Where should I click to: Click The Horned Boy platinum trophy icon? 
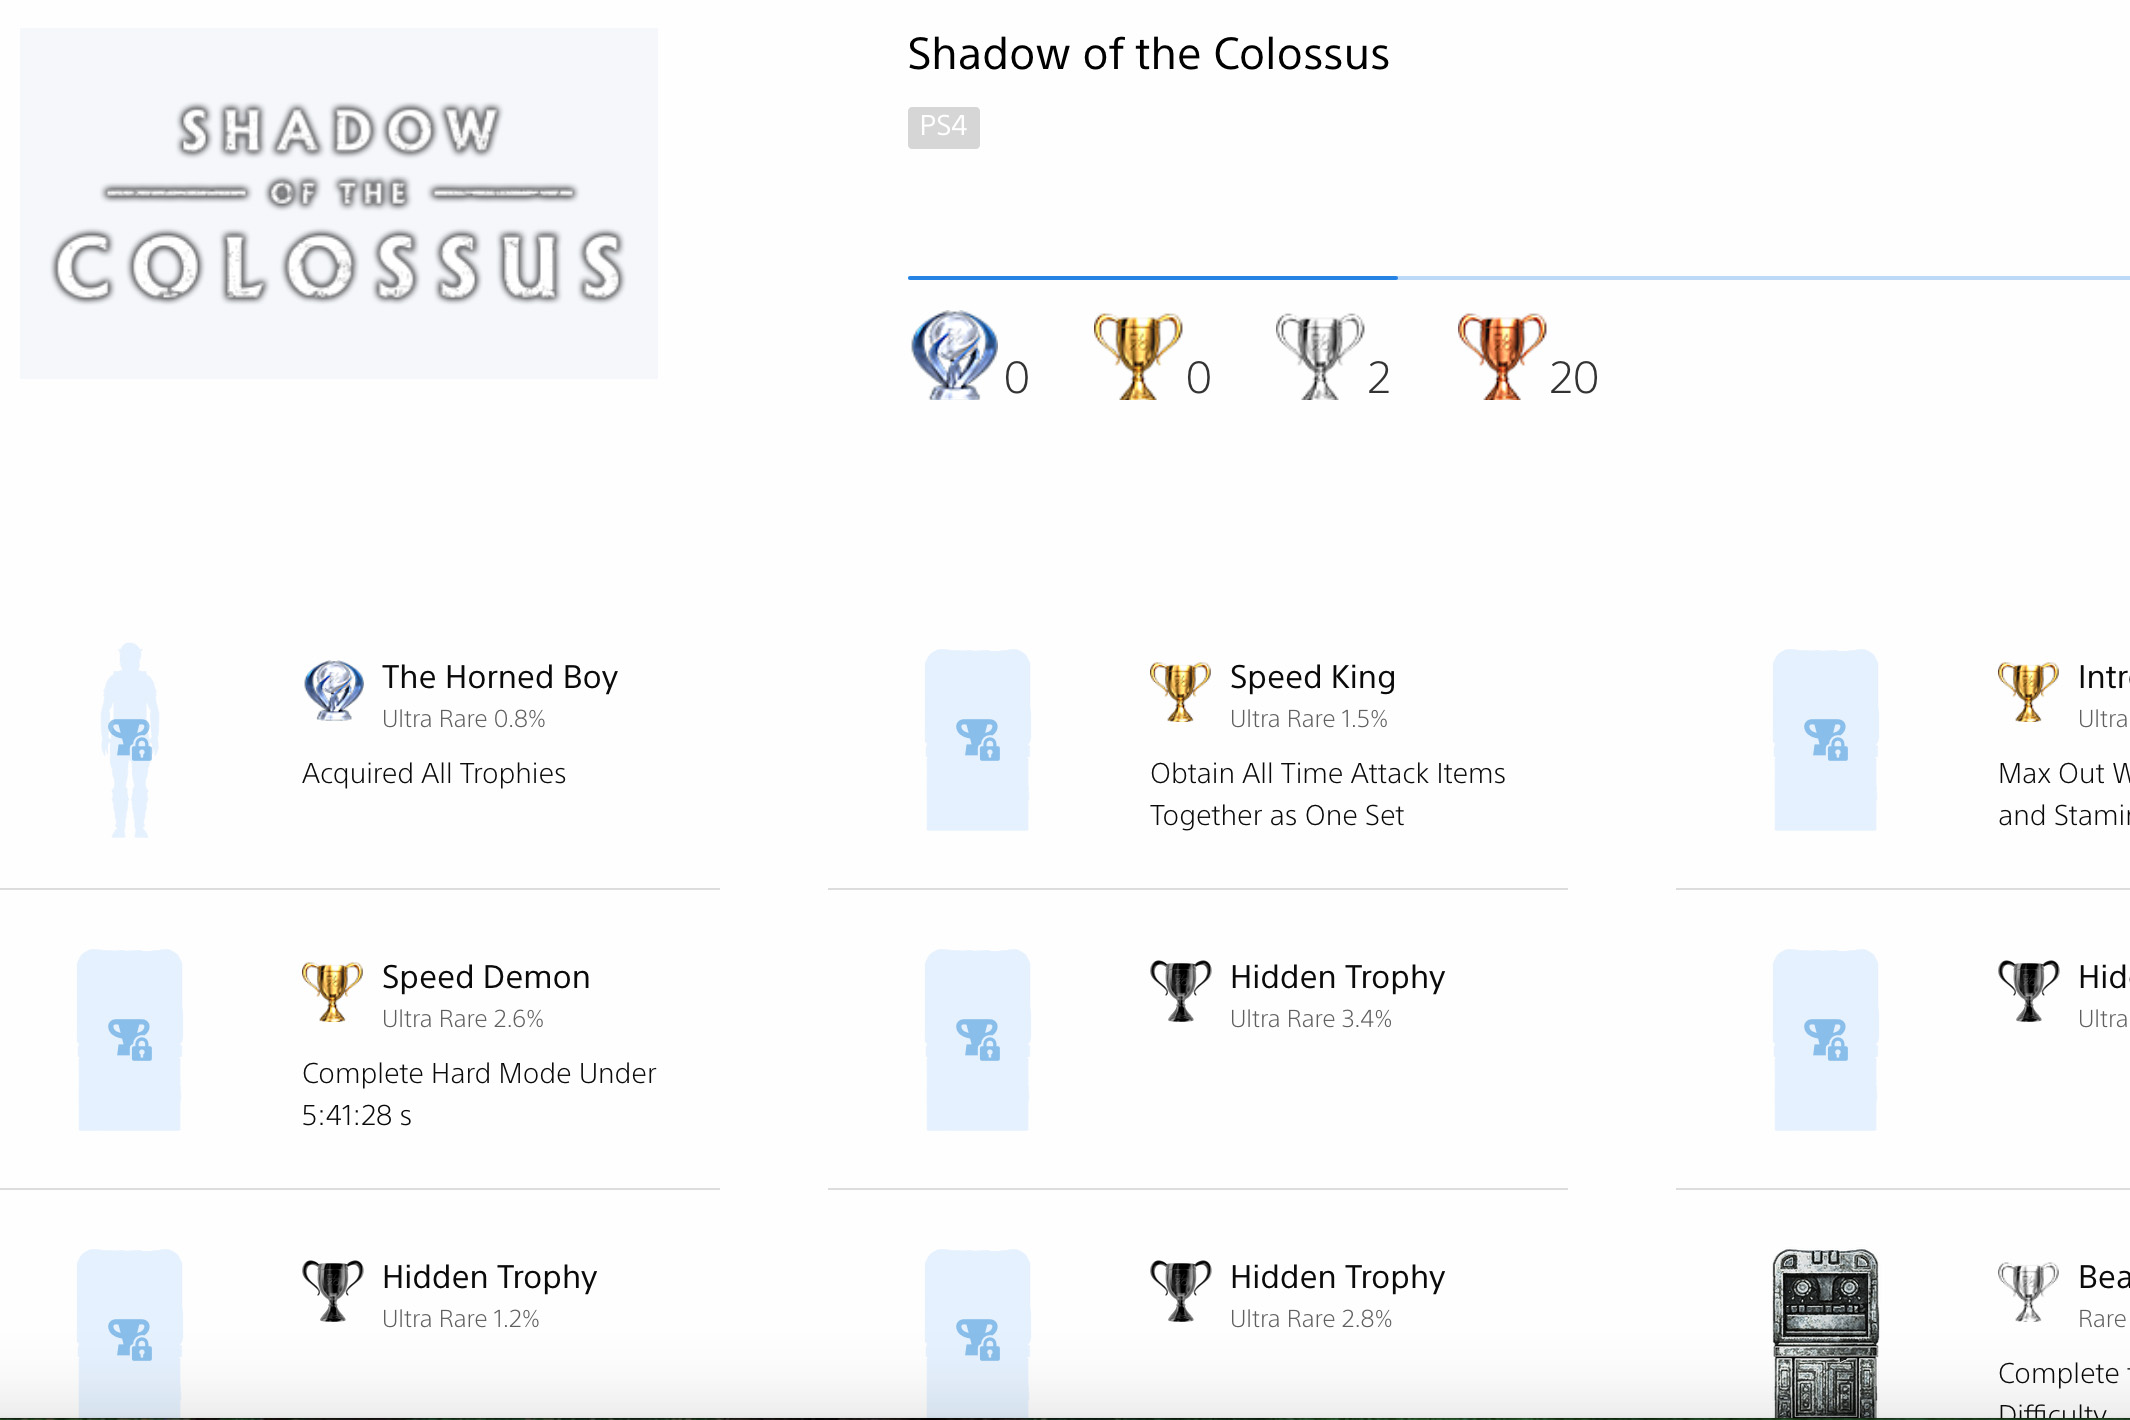pyautogui.click(x=333, y=694)
